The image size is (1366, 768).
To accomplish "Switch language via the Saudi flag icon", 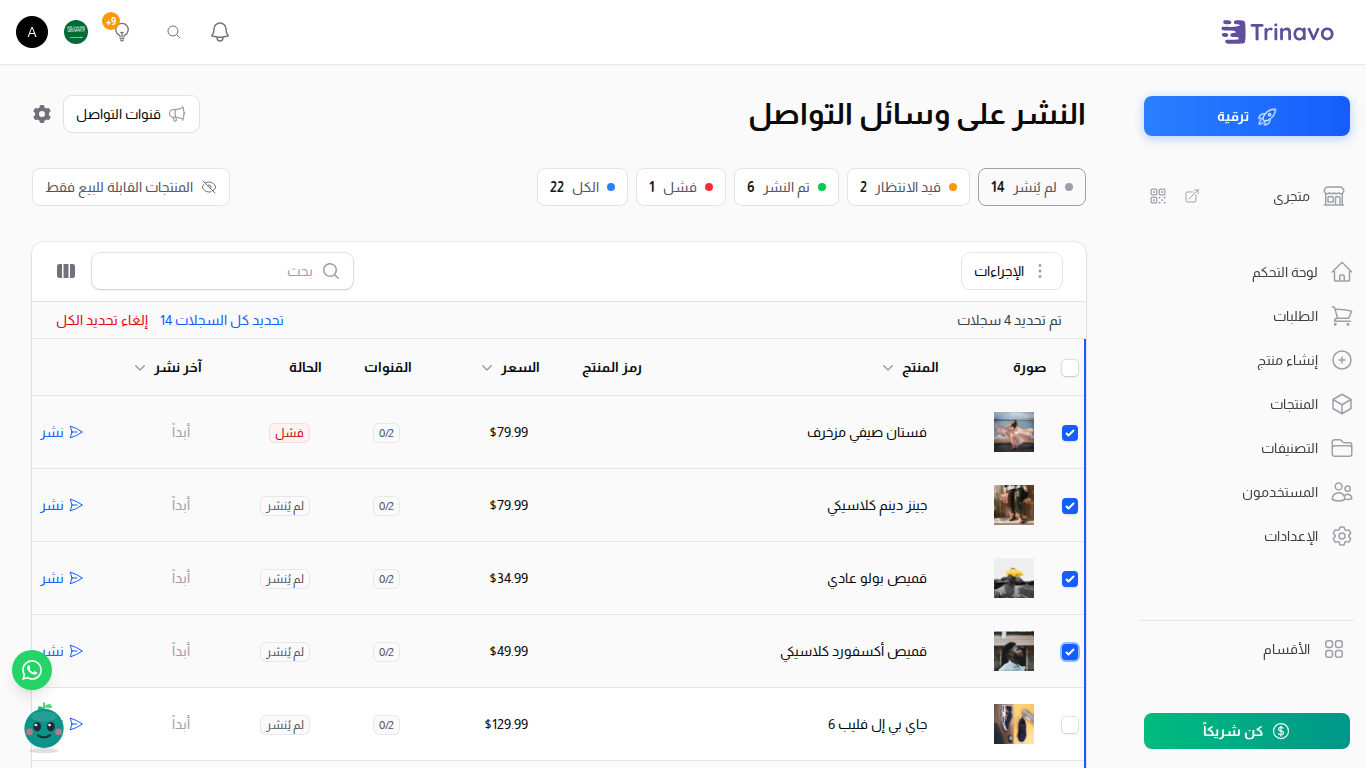I will coord(76,32).
